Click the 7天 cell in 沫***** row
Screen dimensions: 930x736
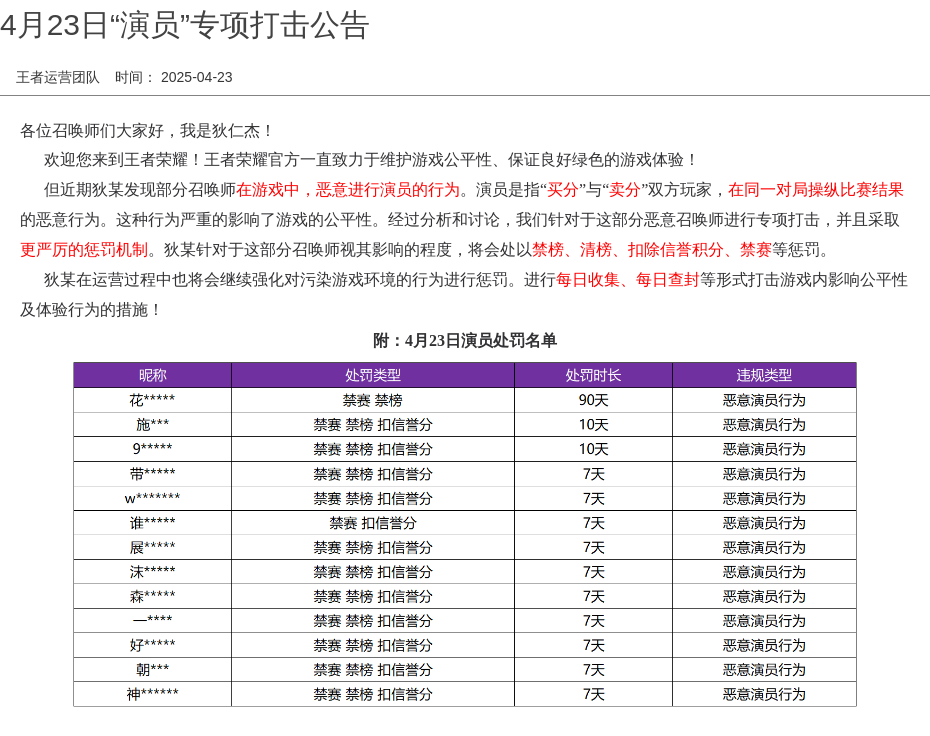pos(593,572)
